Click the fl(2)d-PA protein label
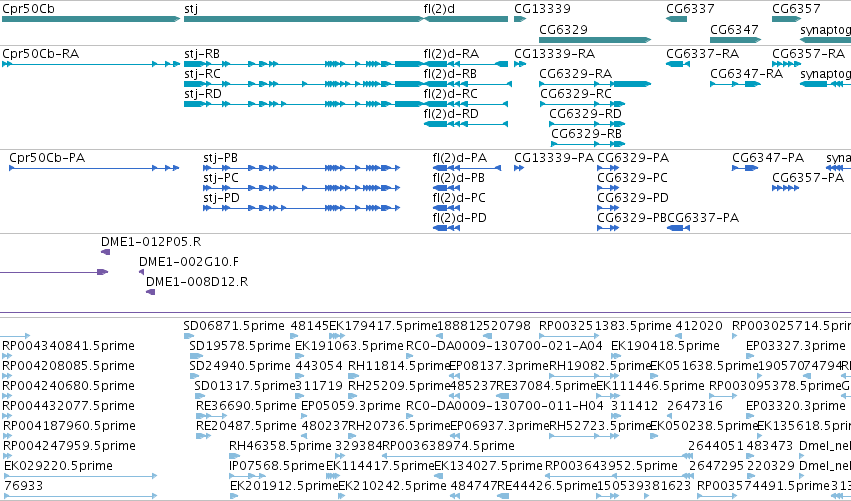This screenshot has height=501, width=851. (460, 158)
